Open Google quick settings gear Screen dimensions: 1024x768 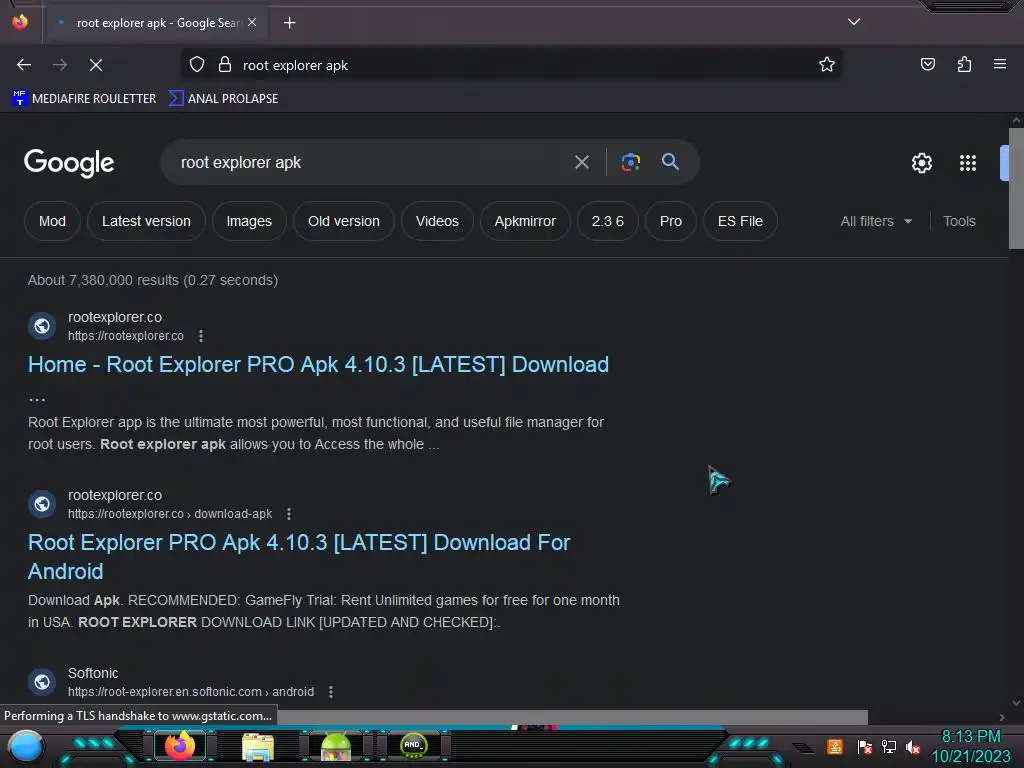(921, 163)
